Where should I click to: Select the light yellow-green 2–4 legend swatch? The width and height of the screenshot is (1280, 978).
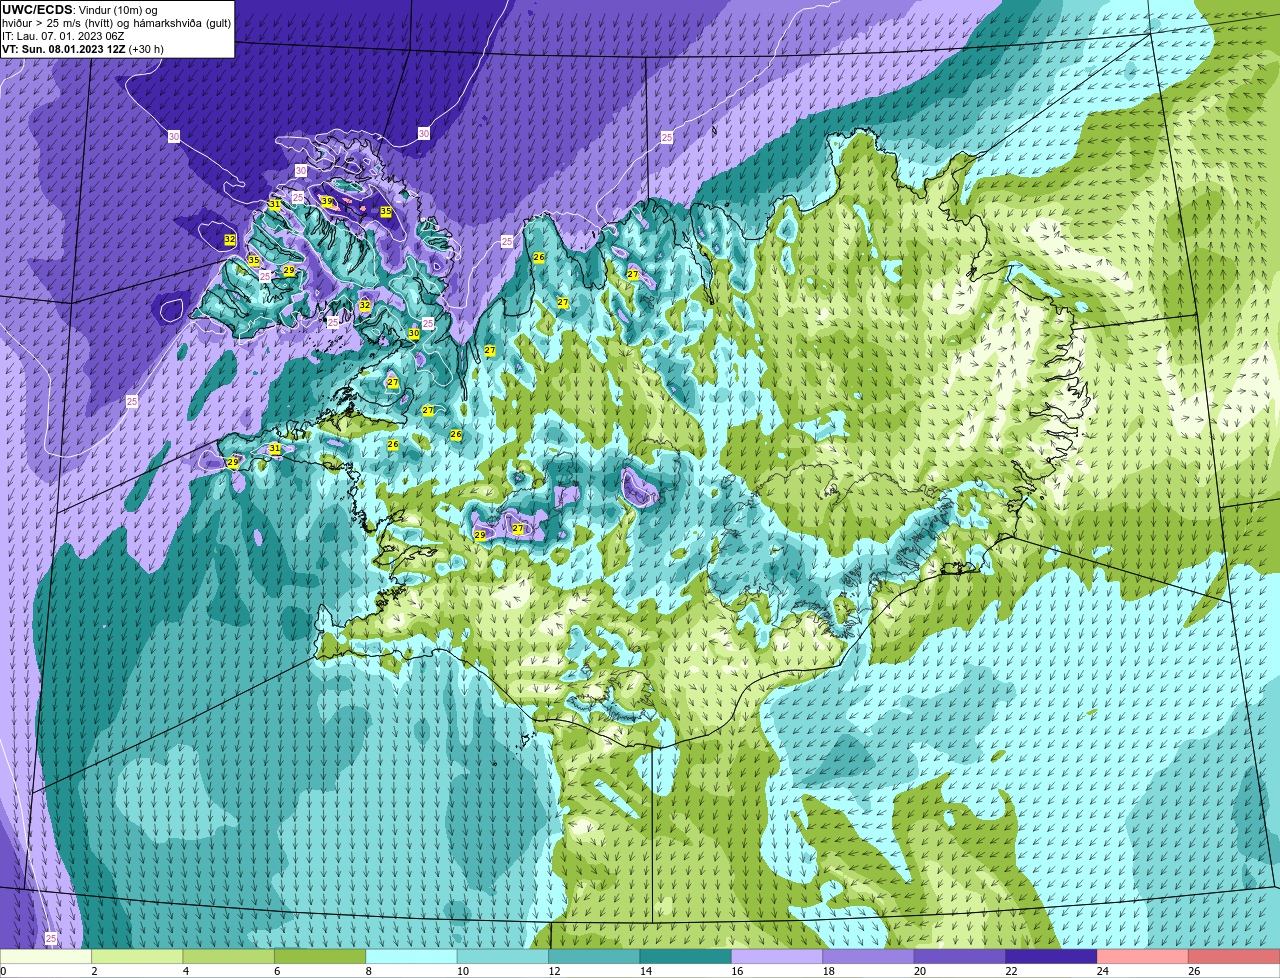pyautogui.click(x=137, y=956)
